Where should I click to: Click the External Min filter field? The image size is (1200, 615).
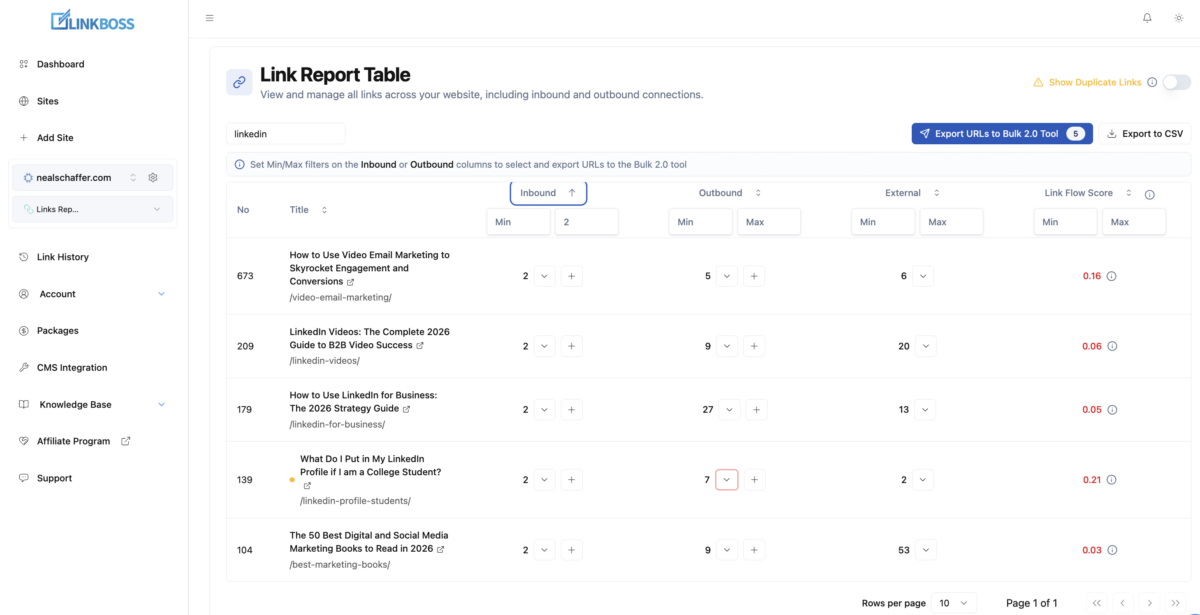pos(883,222)
